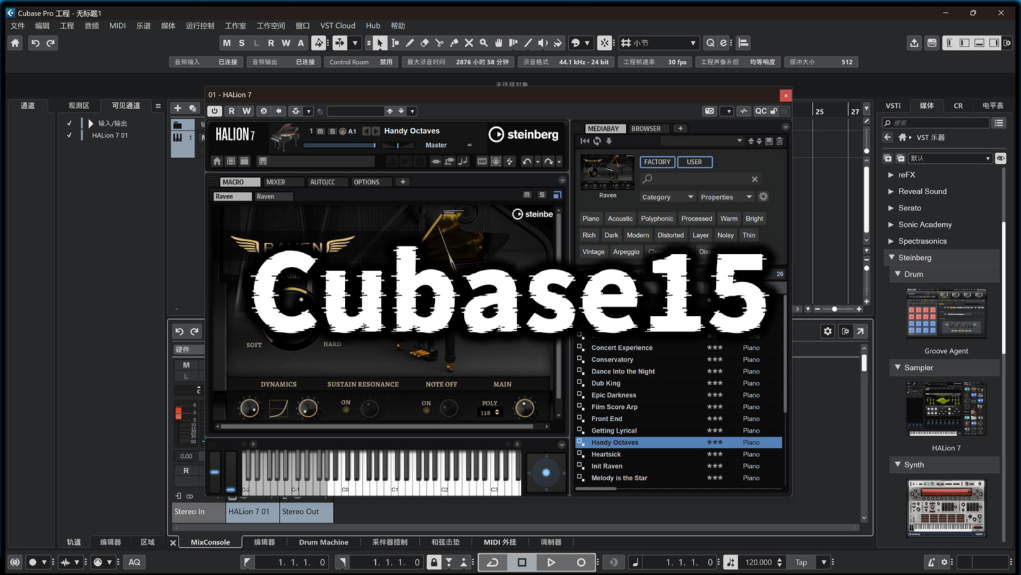Toggle plugin Write automation W
1021x575 pixels.
click(x=246, y=111)
